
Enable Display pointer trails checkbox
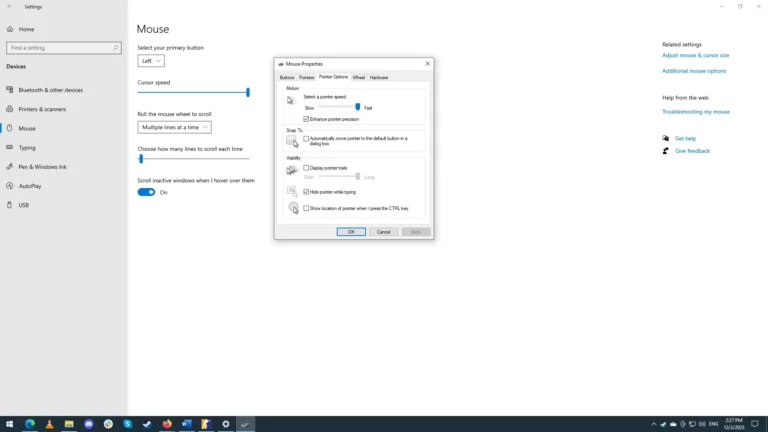pyautogui.click(x=306, y=168)
